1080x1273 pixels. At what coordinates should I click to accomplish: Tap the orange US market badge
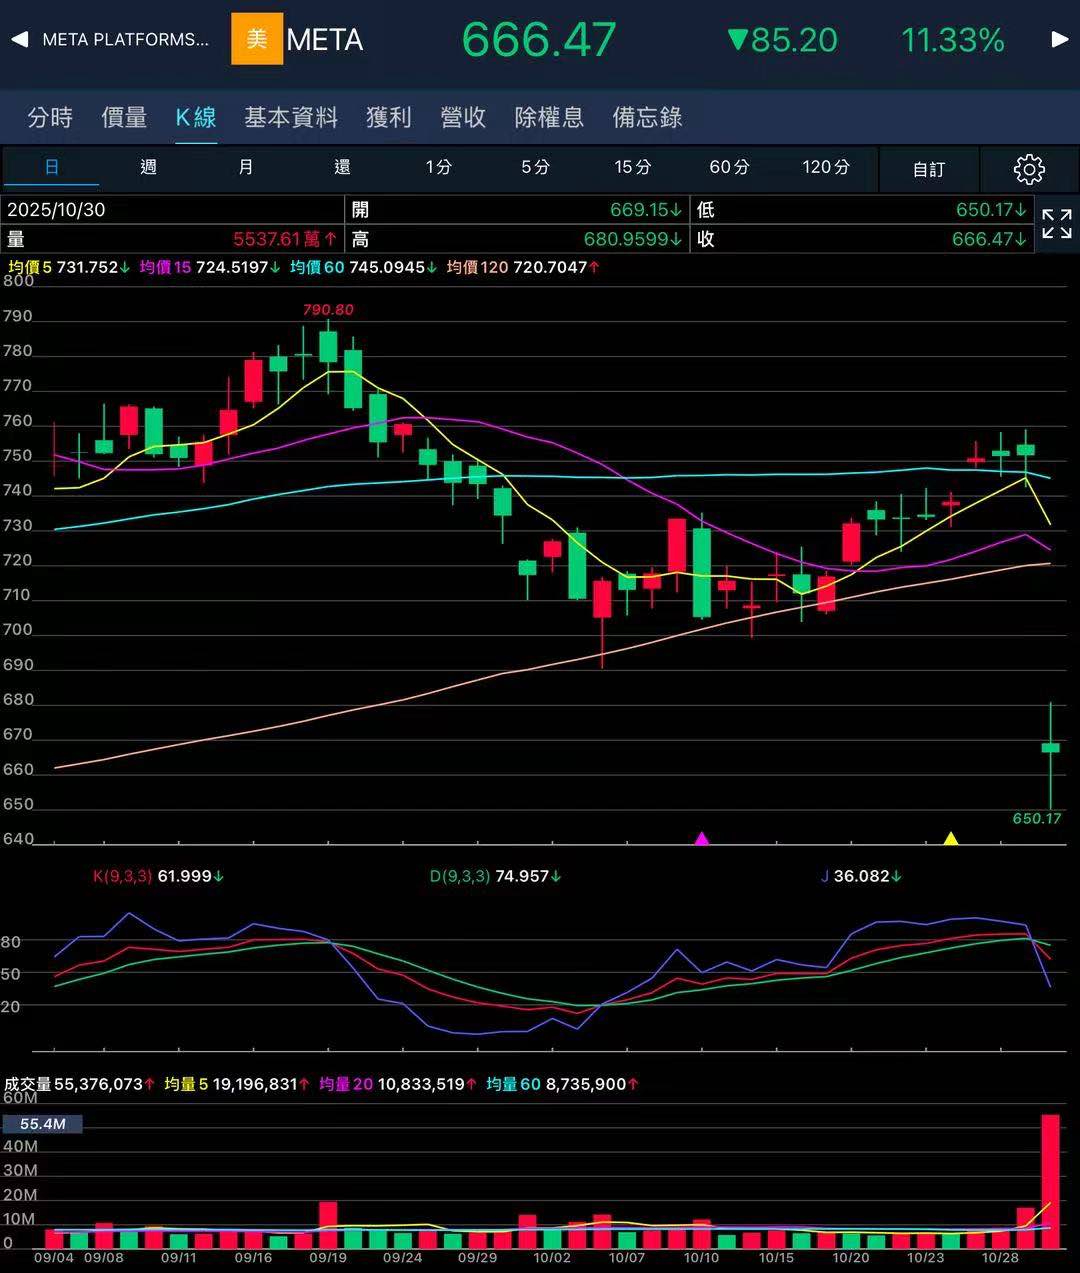click(257, 39)
